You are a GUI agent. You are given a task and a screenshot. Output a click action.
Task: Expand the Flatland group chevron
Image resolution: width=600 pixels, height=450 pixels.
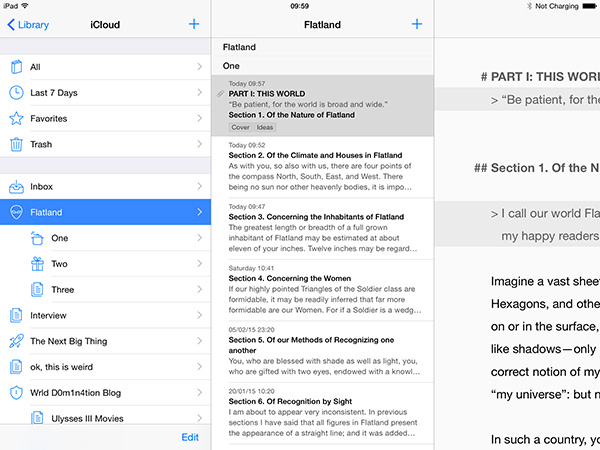click(199, 212)
